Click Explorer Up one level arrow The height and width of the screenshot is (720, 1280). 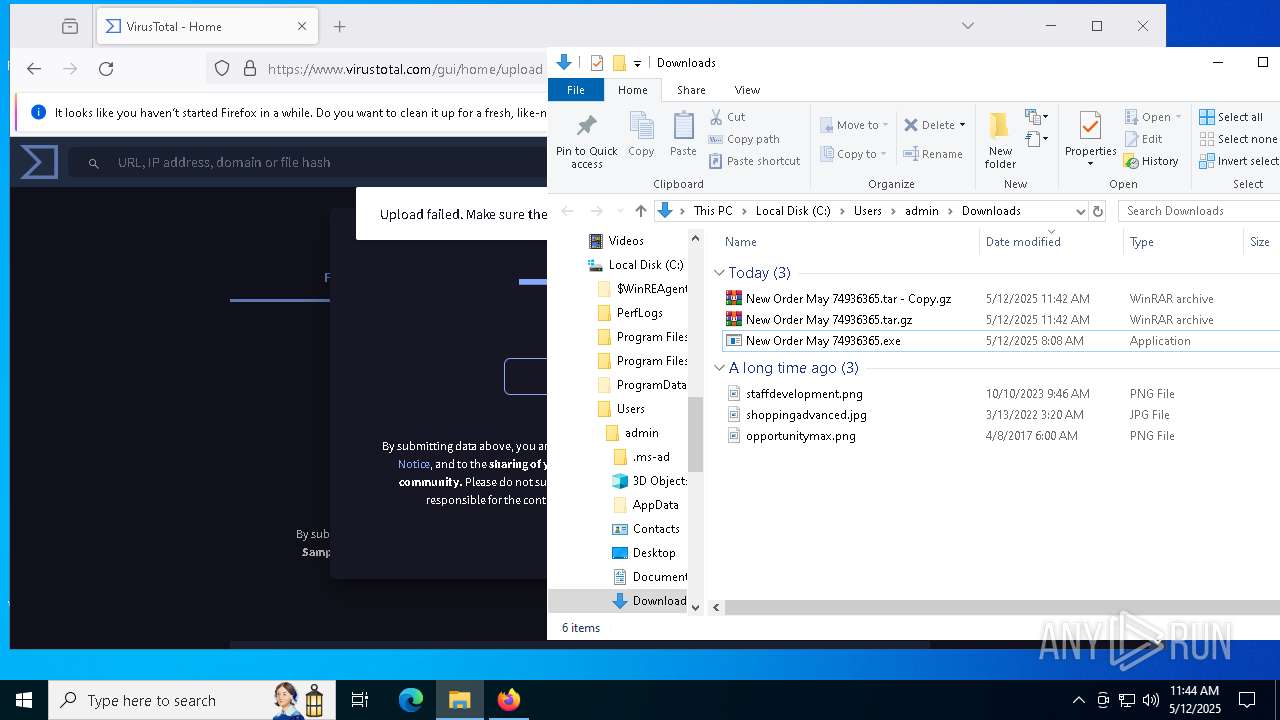click(641, 211)
